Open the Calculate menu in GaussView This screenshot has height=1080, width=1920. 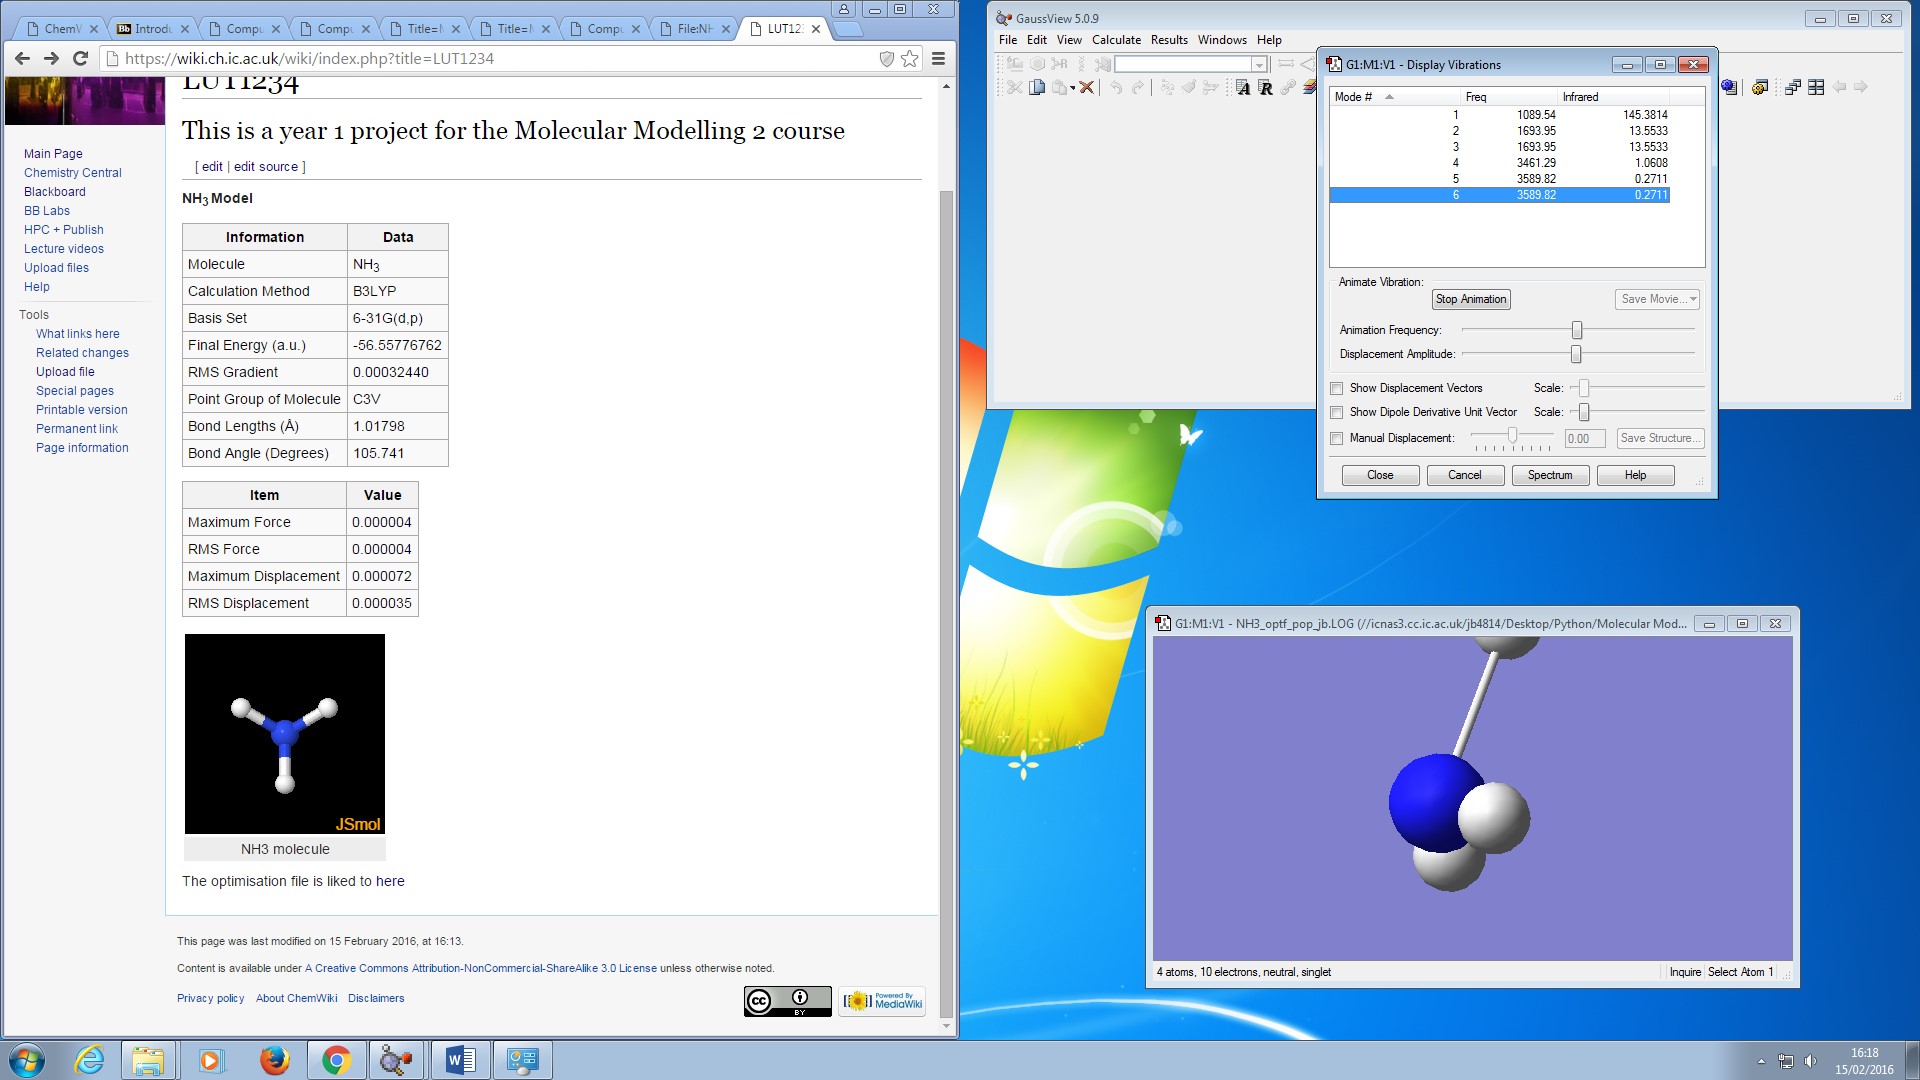pos(1116,40)
